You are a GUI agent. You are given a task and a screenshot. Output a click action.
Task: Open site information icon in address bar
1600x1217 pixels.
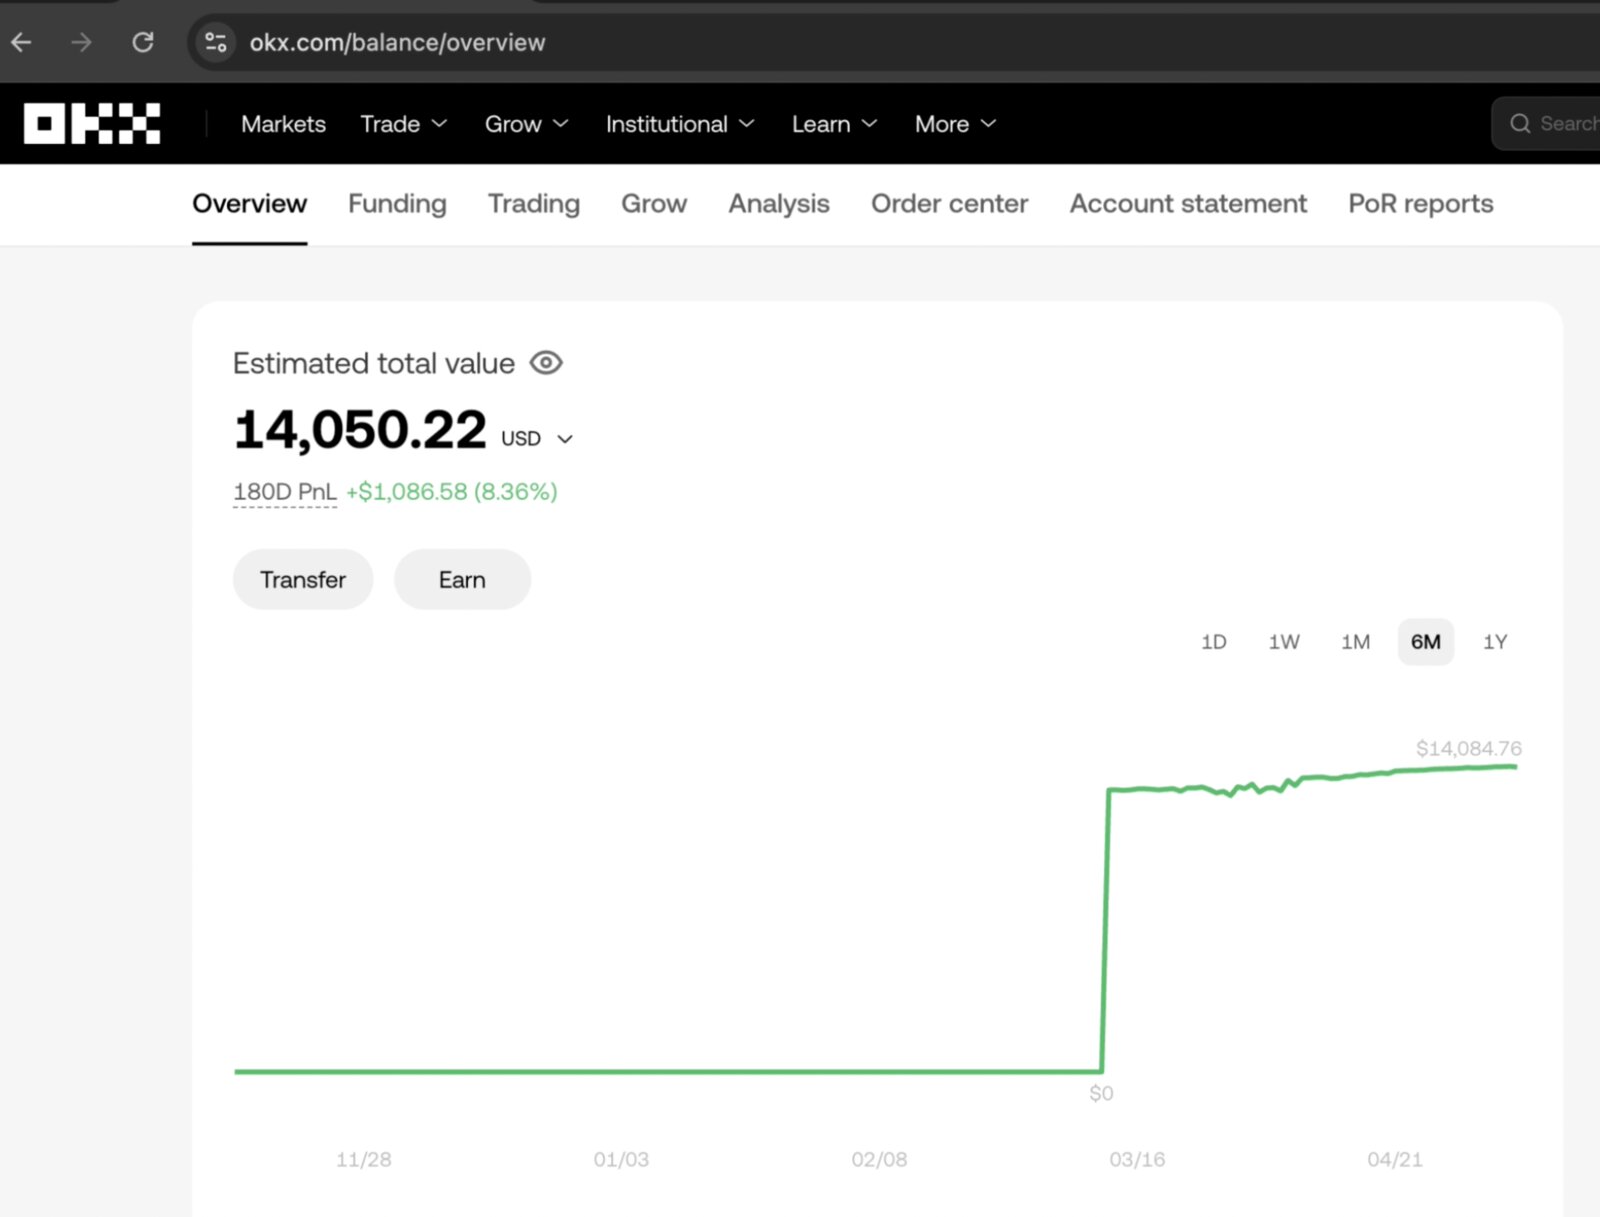click(215, 42)
